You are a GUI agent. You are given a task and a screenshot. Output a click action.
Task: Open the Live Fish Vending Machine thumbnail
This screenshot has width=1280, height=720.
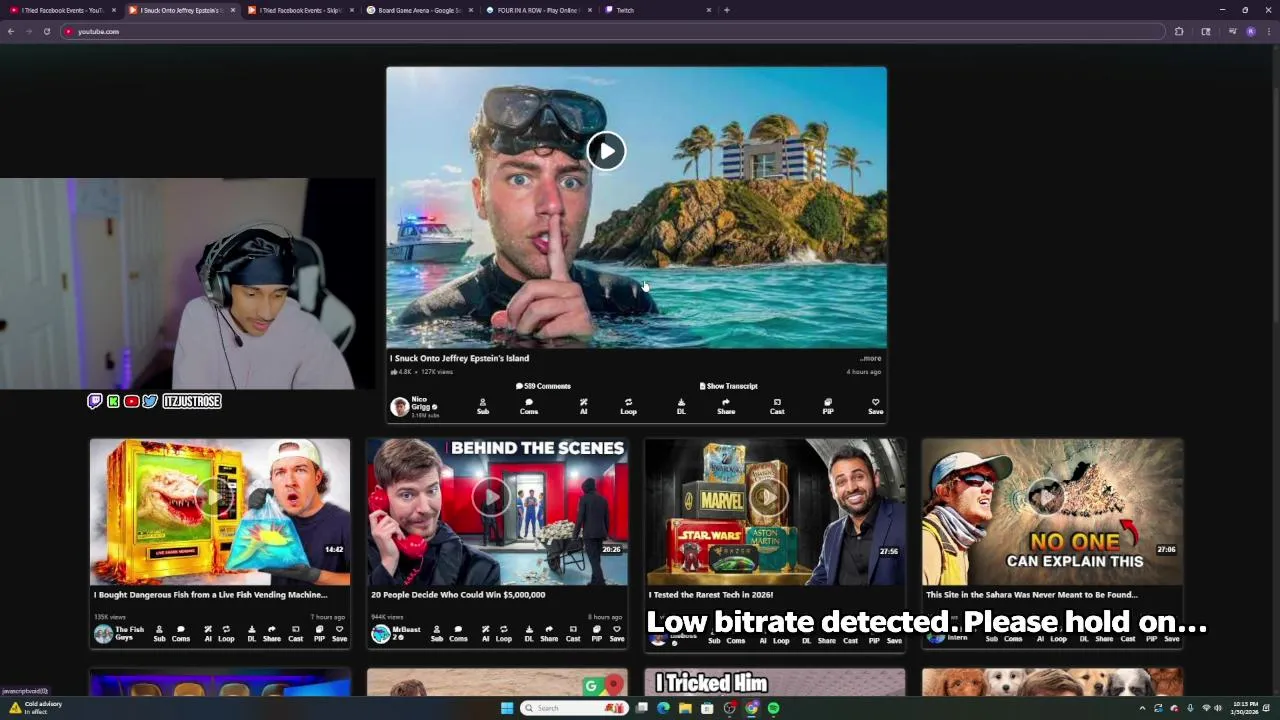click(220, 512)
